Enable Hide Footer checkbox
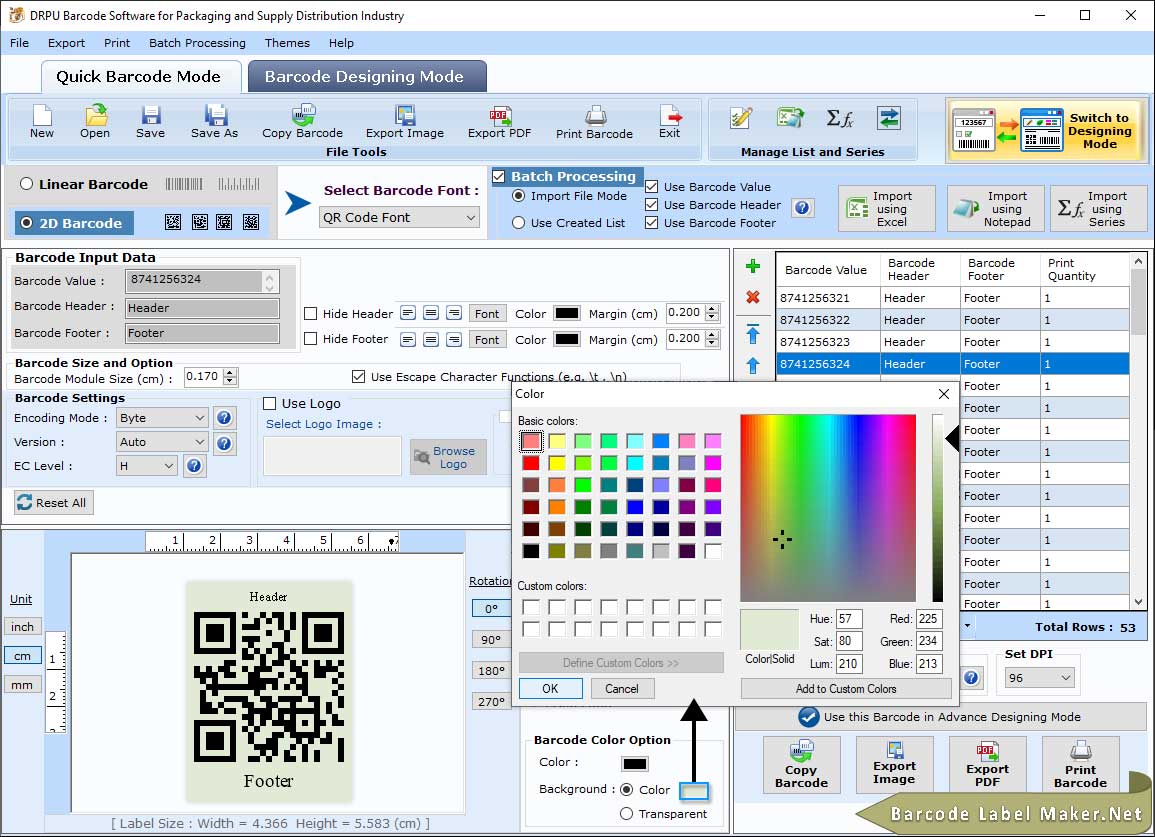 point(311,339)
